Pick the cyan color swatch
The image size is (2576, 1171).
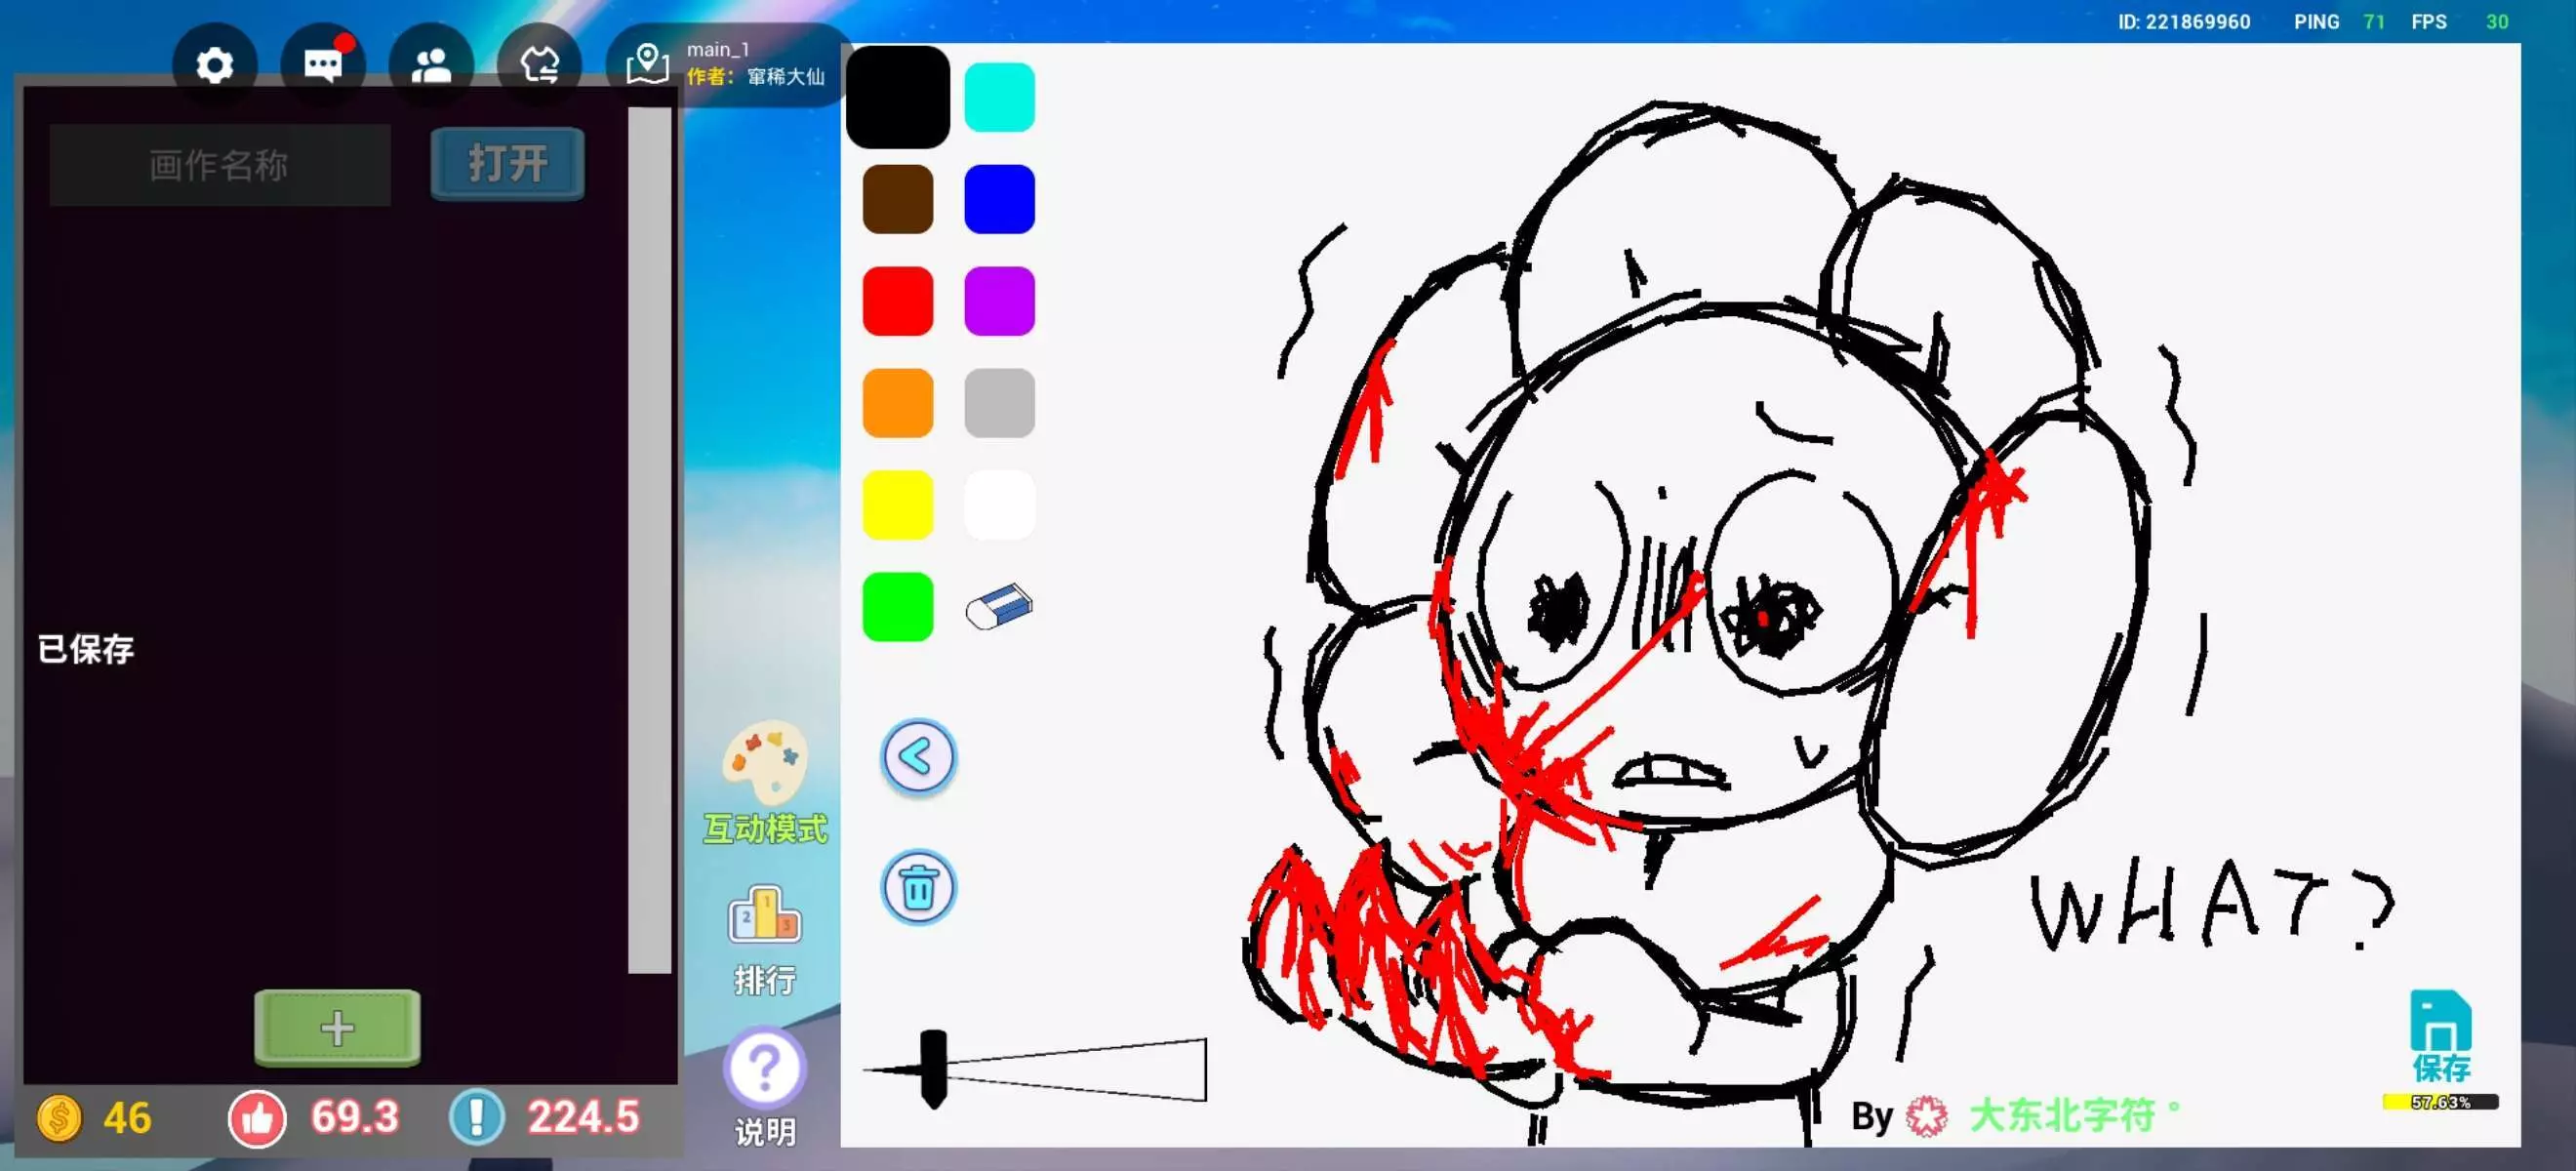tap(998, 97)
